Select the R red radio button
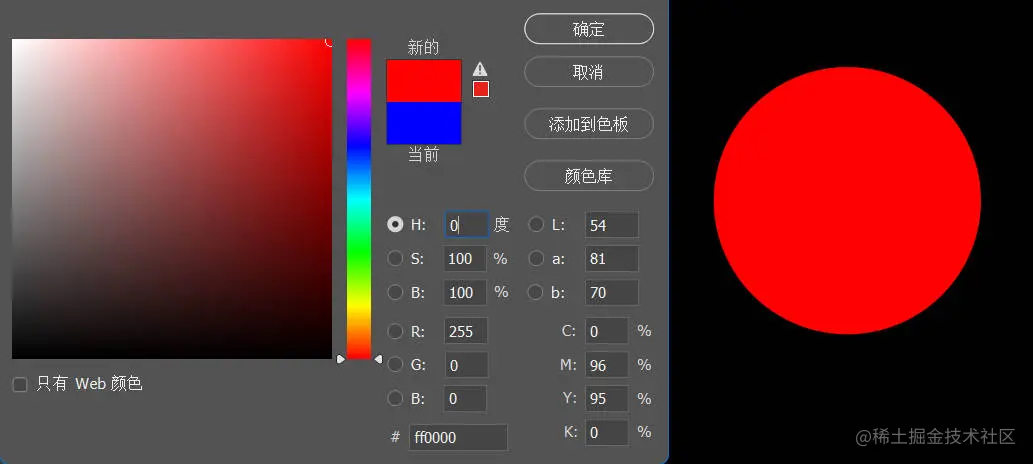This screenshot has width=1033, height=464. tap(395, 331)
